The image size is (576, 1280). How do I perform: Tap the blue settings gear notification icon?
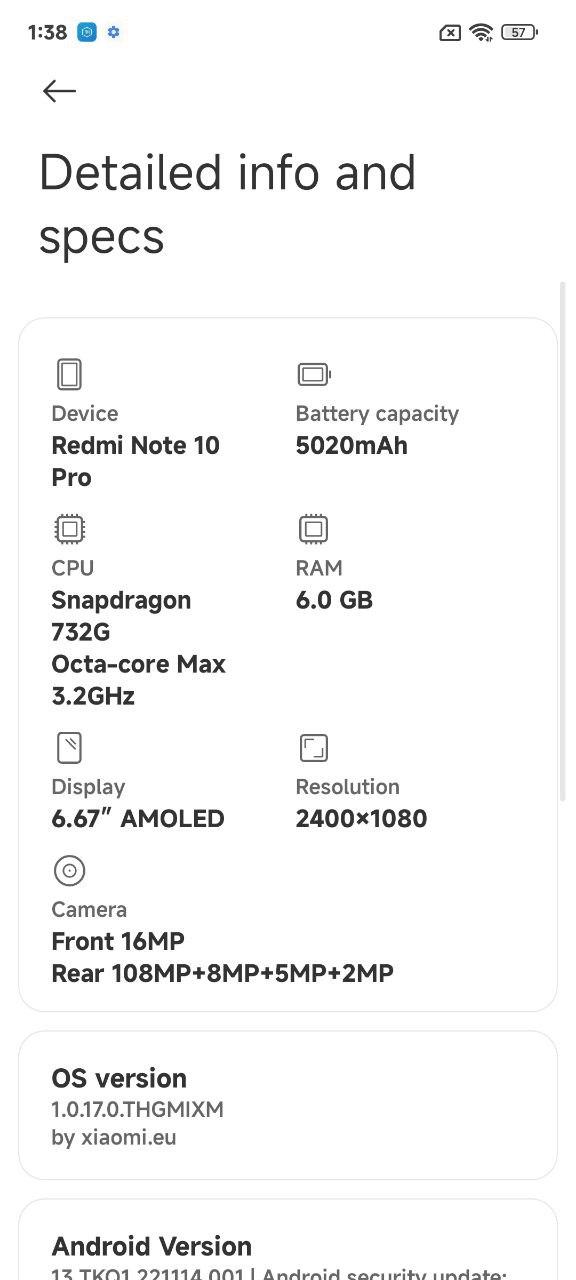113,32
